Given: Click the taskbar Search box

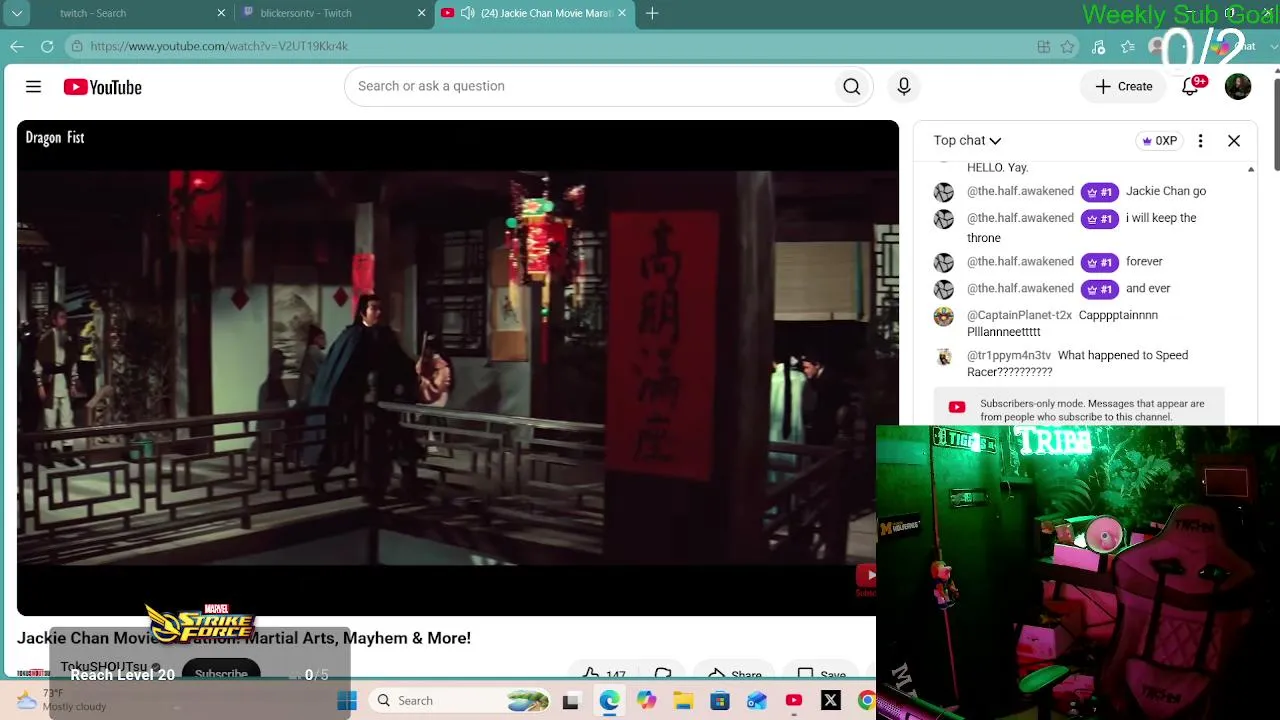Looking at the screenshot, I should tap(460, 701).
